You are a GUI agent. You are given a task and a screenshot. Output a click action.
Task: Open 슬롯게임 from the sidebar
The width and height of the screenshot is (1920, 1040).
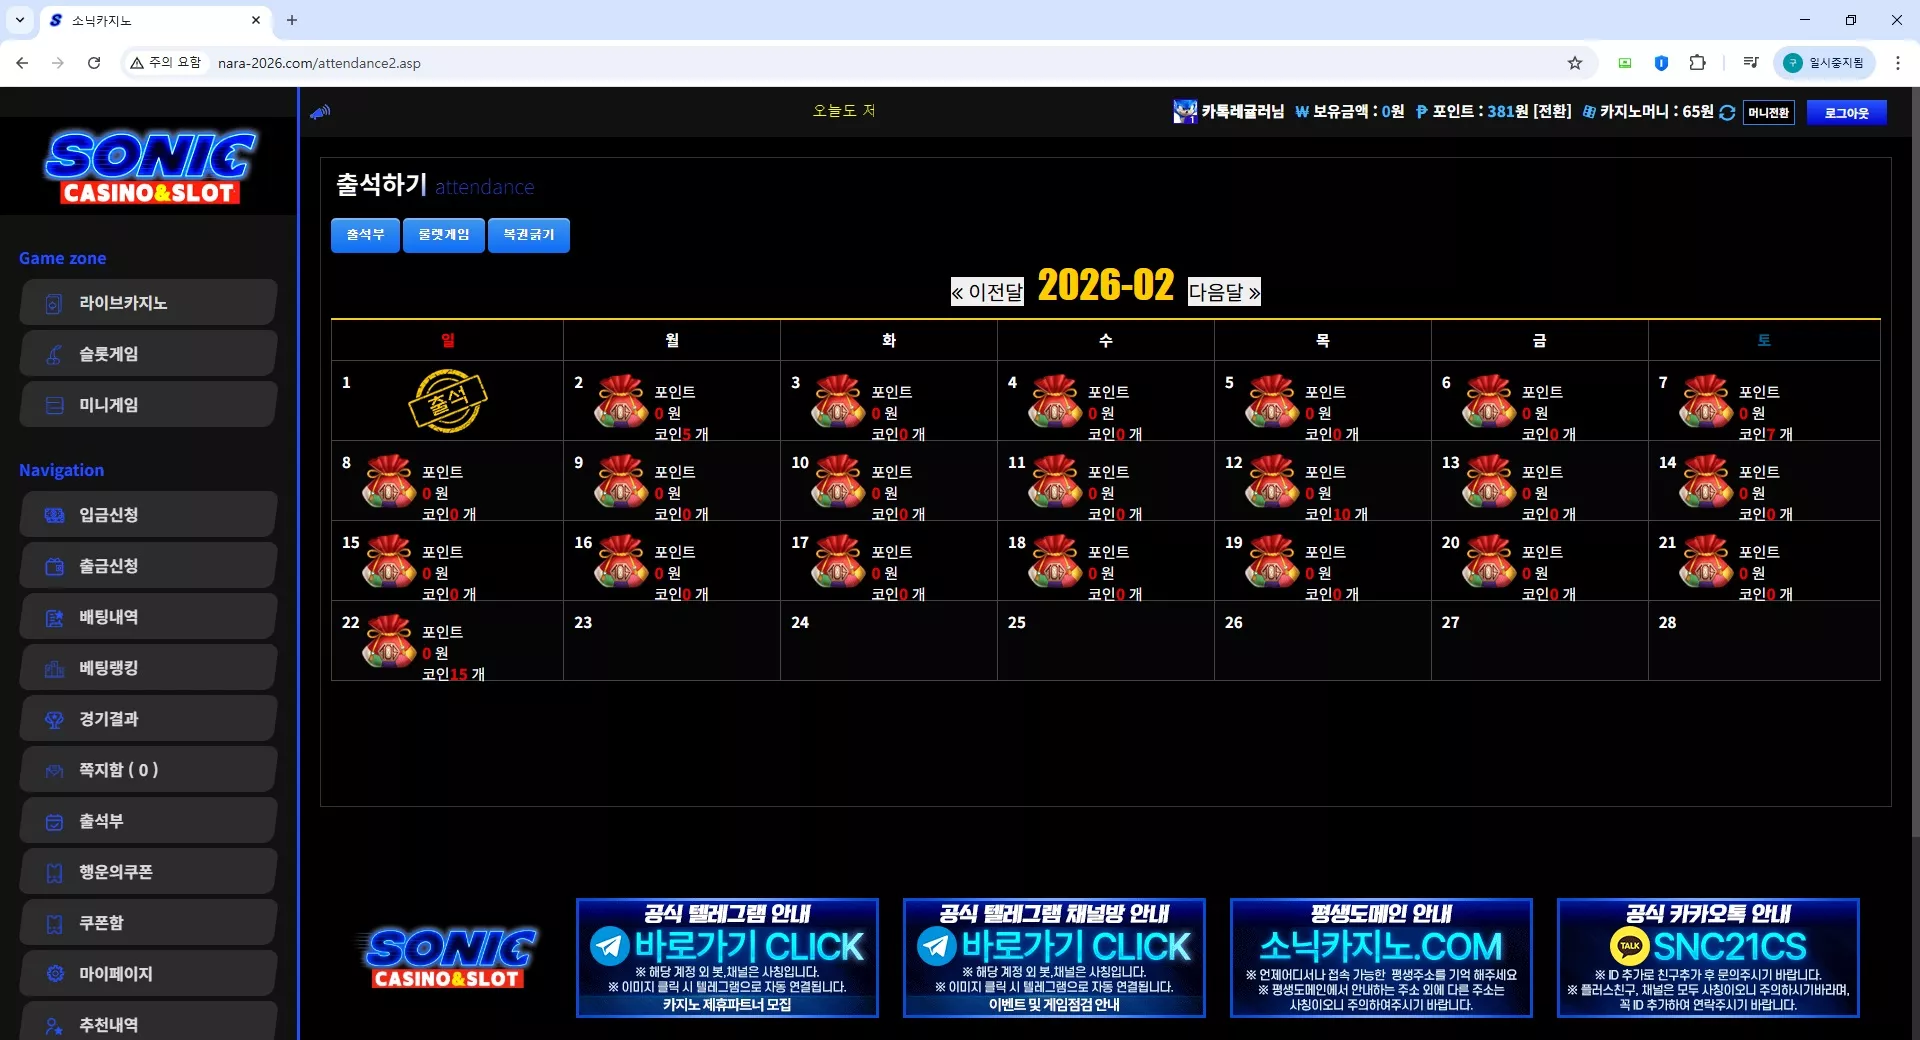click(x=148, y=353)
